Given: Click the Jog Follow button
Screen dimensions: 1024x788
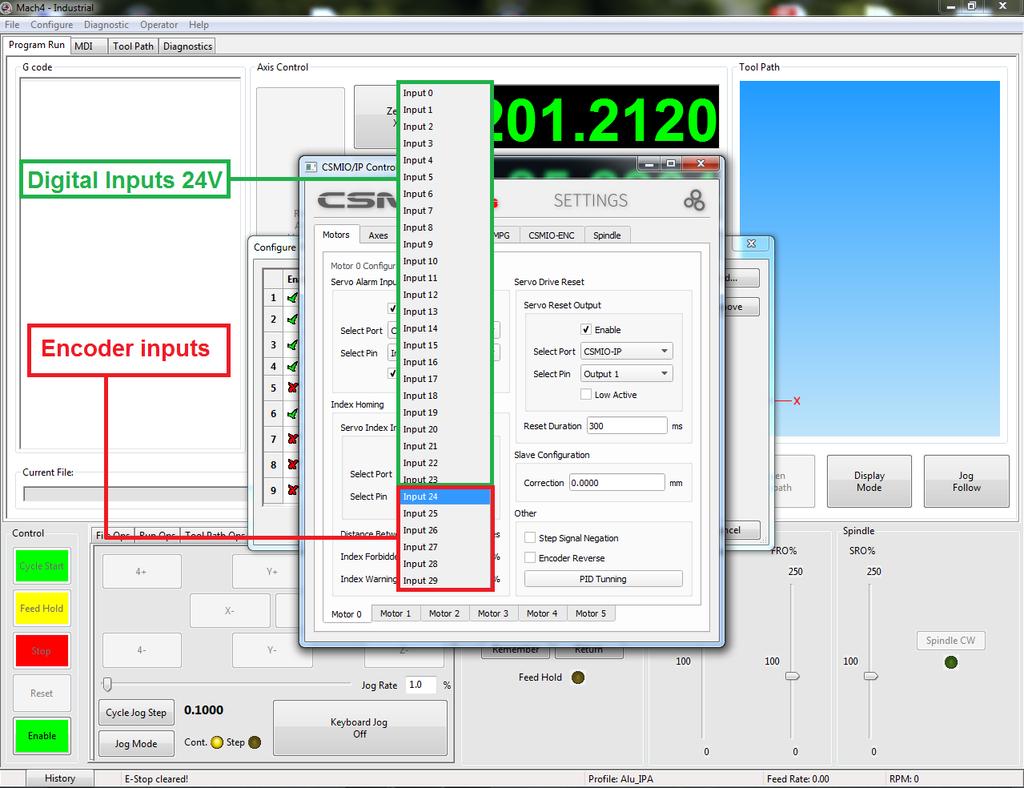Looking at the screenshot, I should [x=967, y=481].
